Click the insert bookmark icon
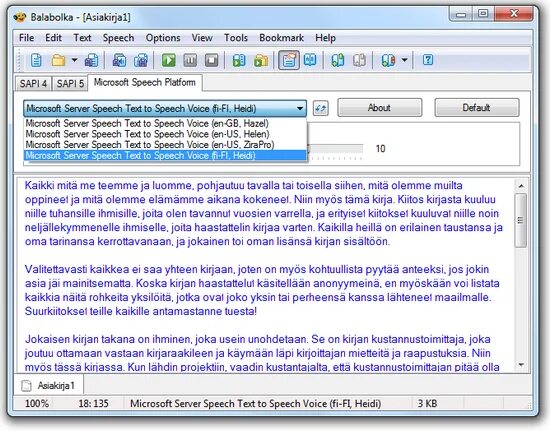This screenshot has height=431, width=550. click(x=338, y=60)
